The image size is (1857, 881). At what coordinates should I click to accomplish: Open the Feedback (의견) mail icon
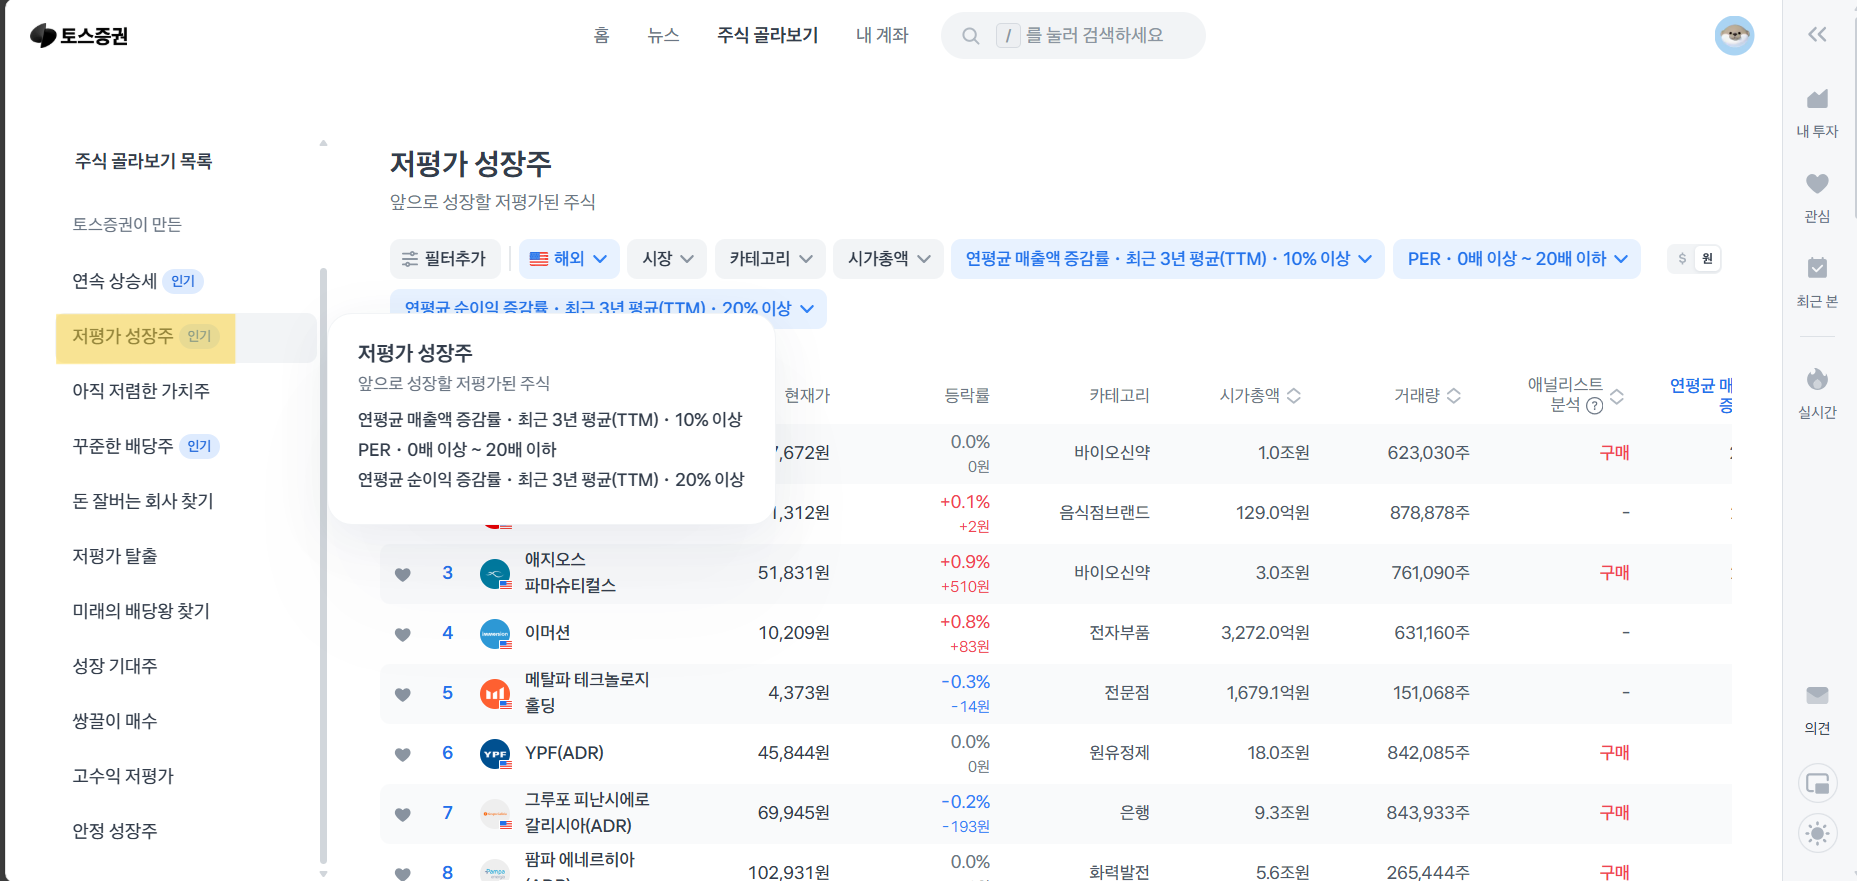click(x=1817, y=695)
